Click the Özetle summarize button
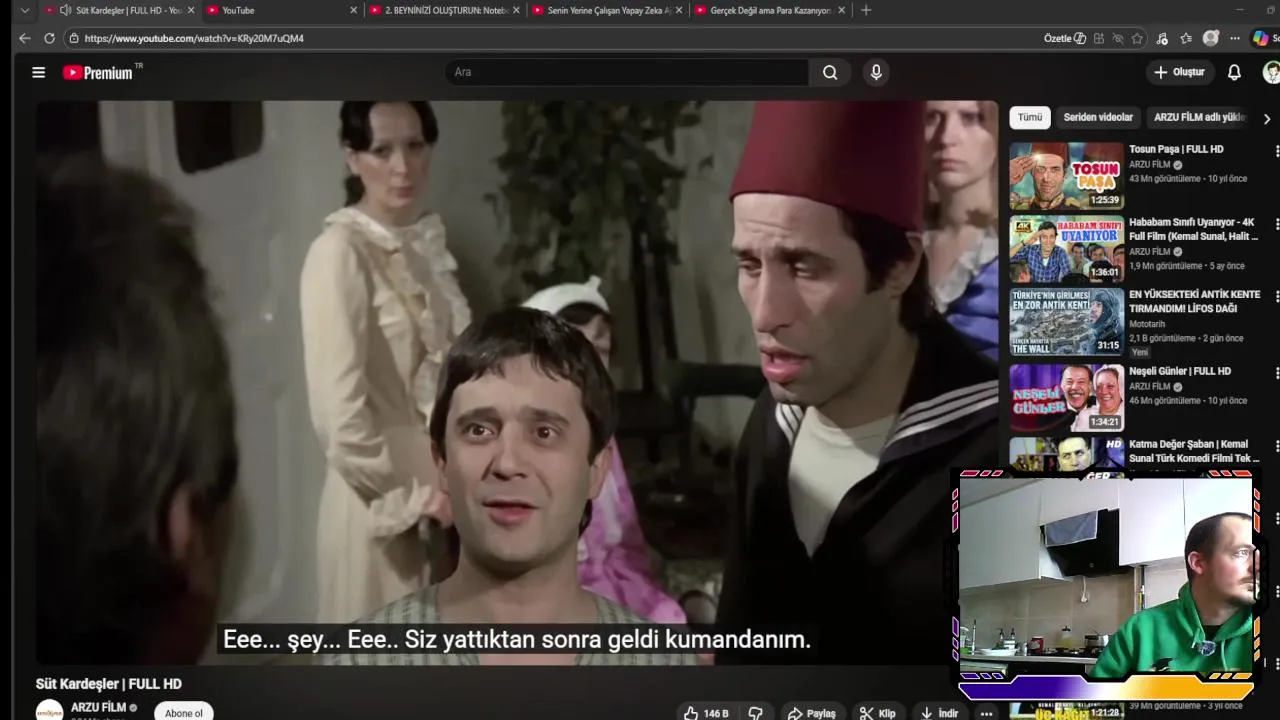Viewport: 1280px width, 720px height. click(1065, 38)
